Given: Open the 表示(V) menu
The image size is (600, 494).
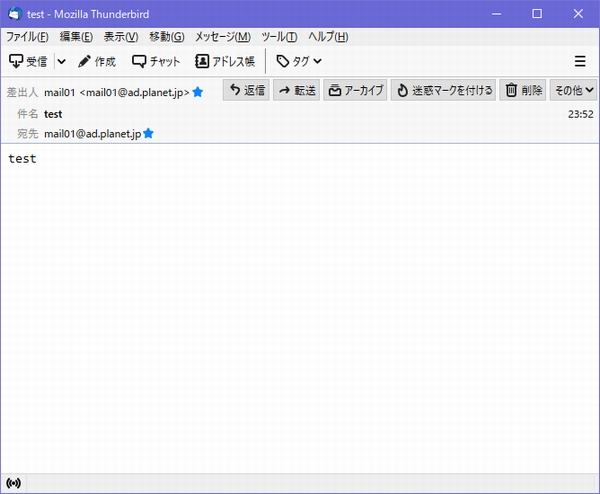Looking at the screenshot, I should click(x=121, y=37).
